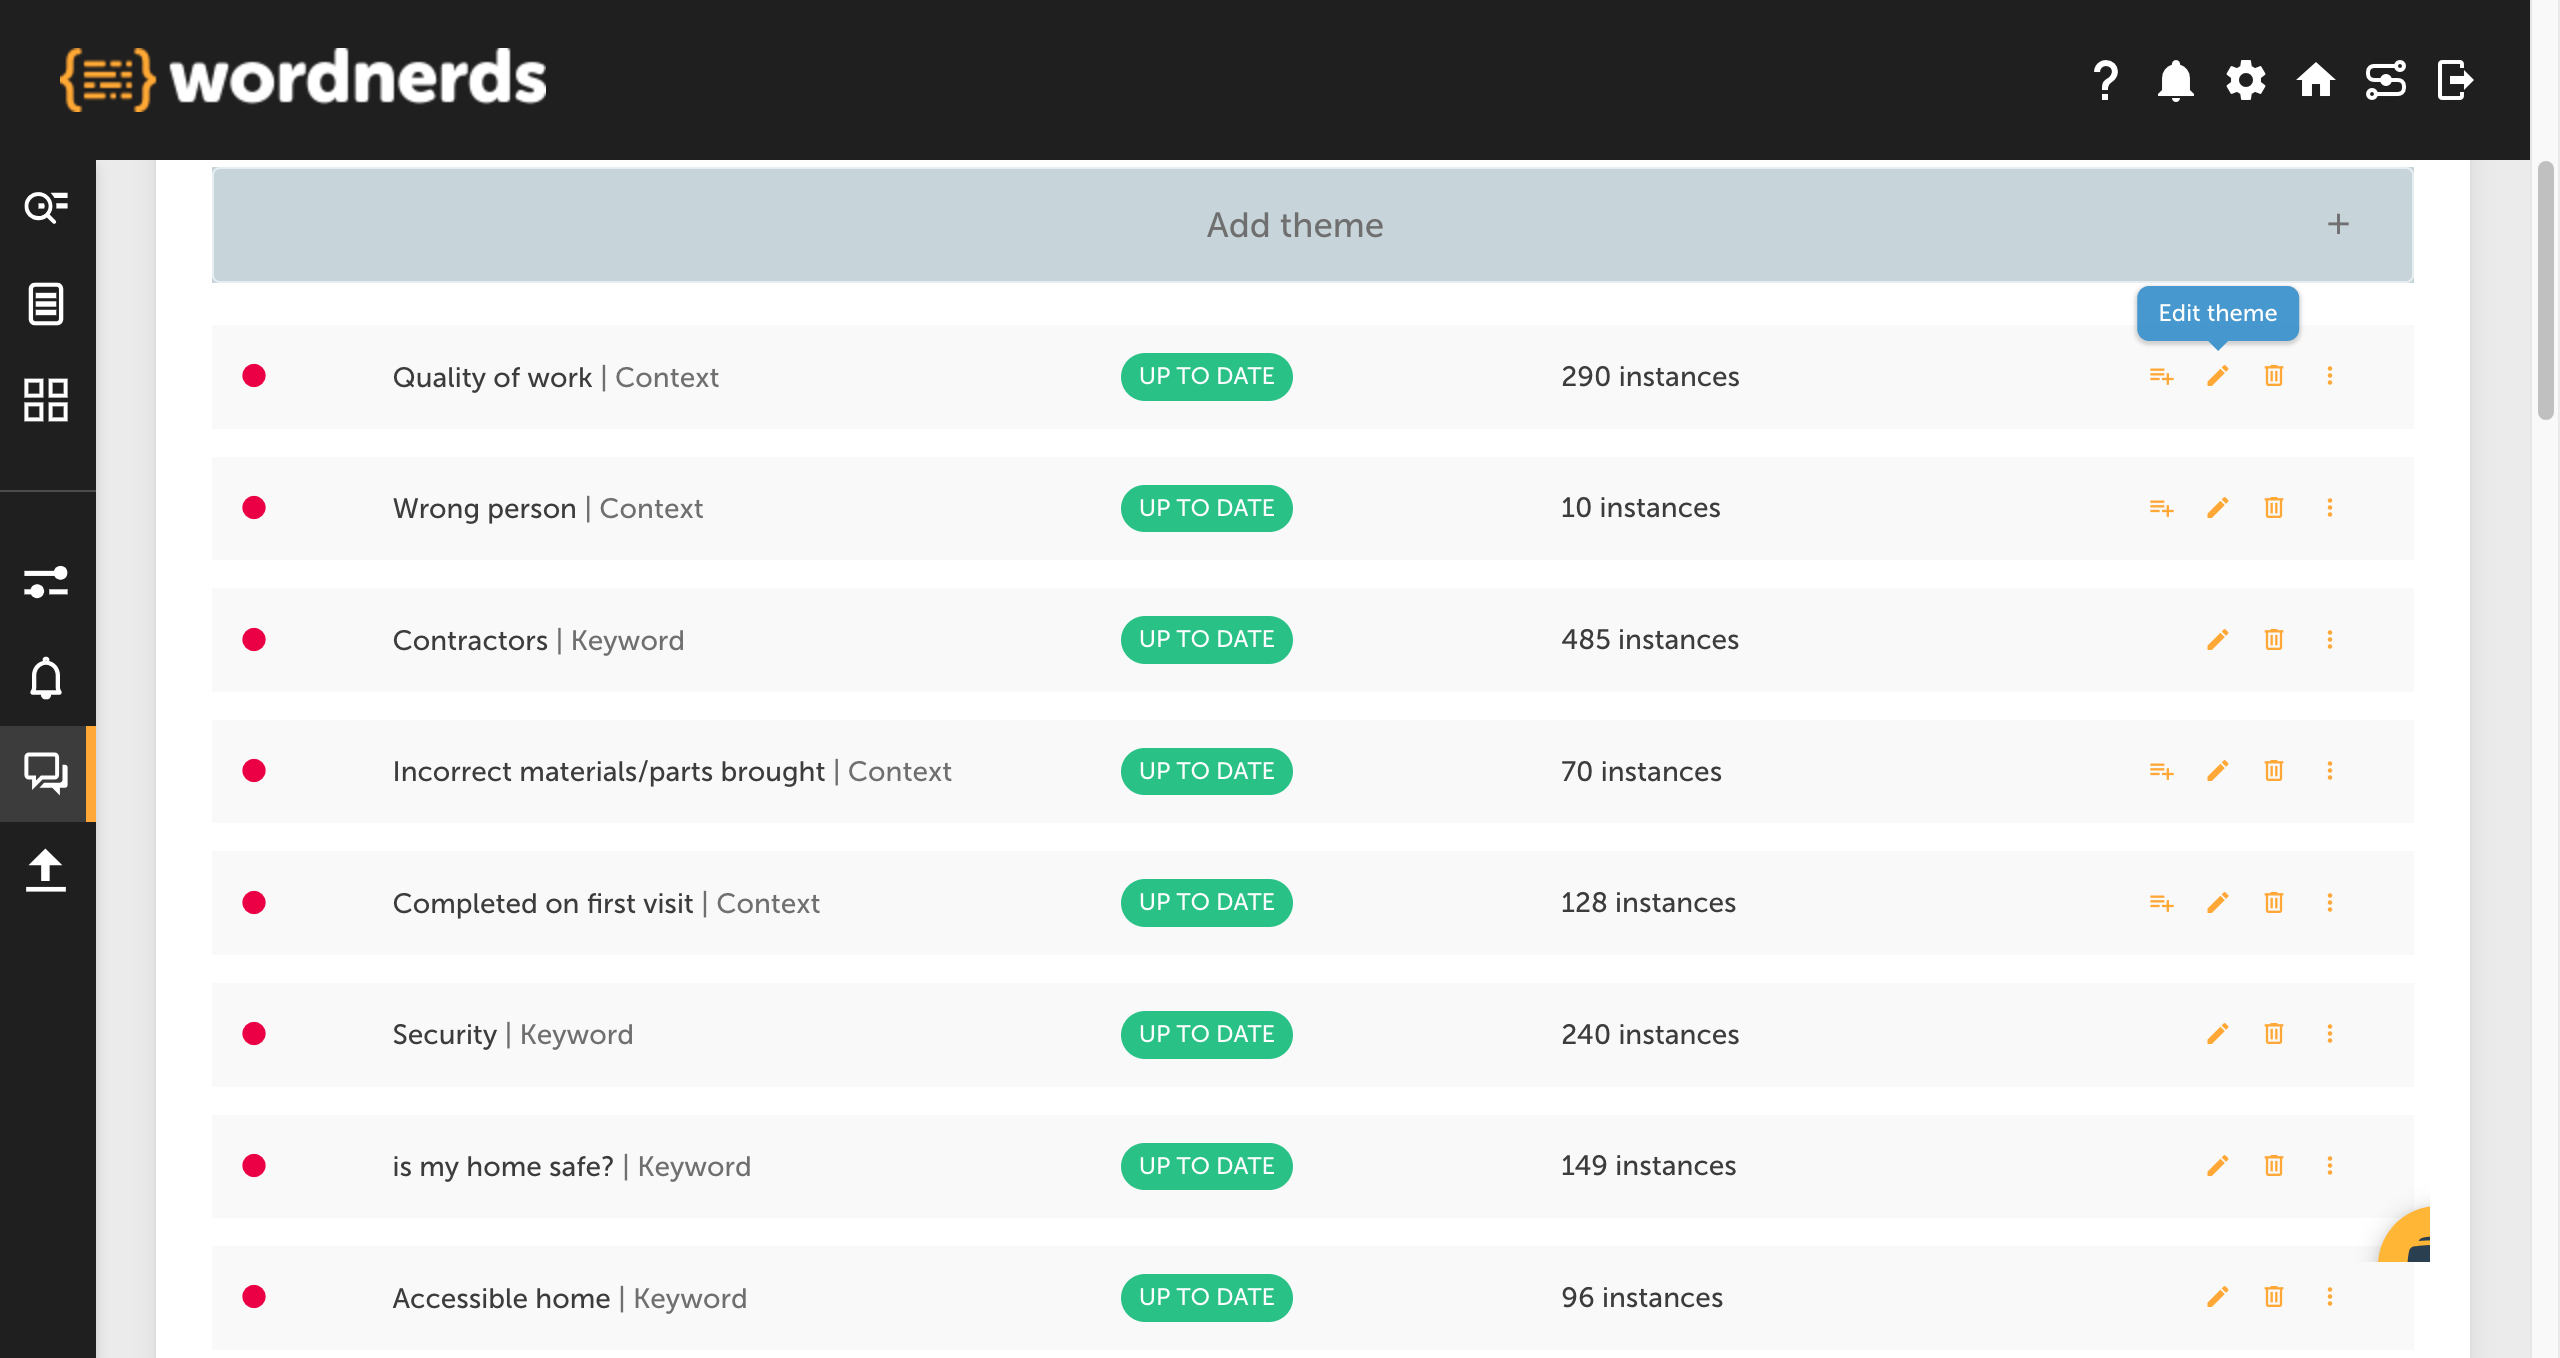Click the vertical page scrollbar

(2545, 290)
